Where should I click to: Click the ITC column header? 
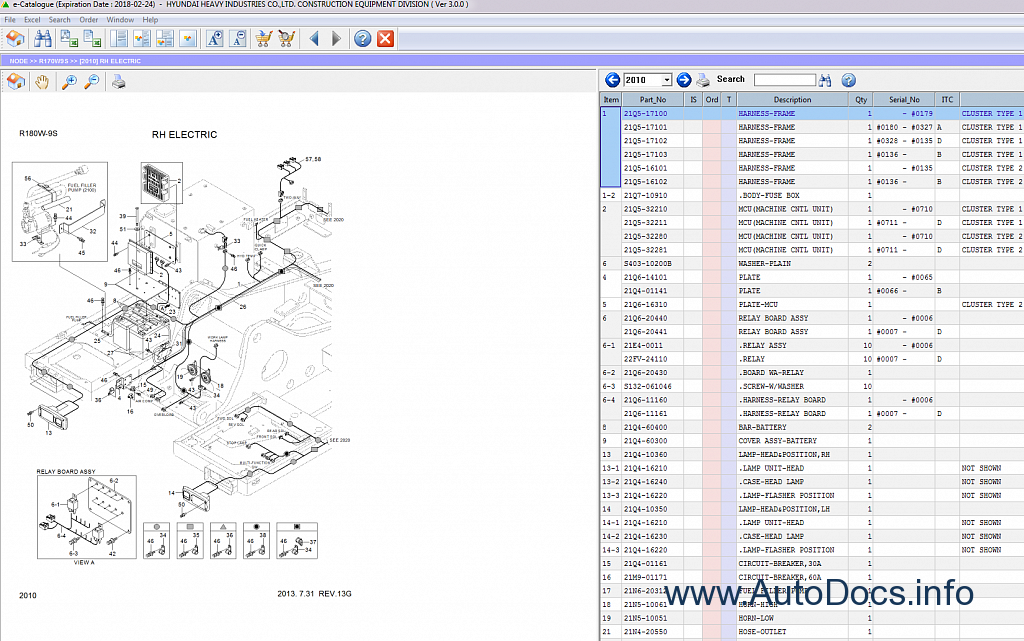pos(947,99)
